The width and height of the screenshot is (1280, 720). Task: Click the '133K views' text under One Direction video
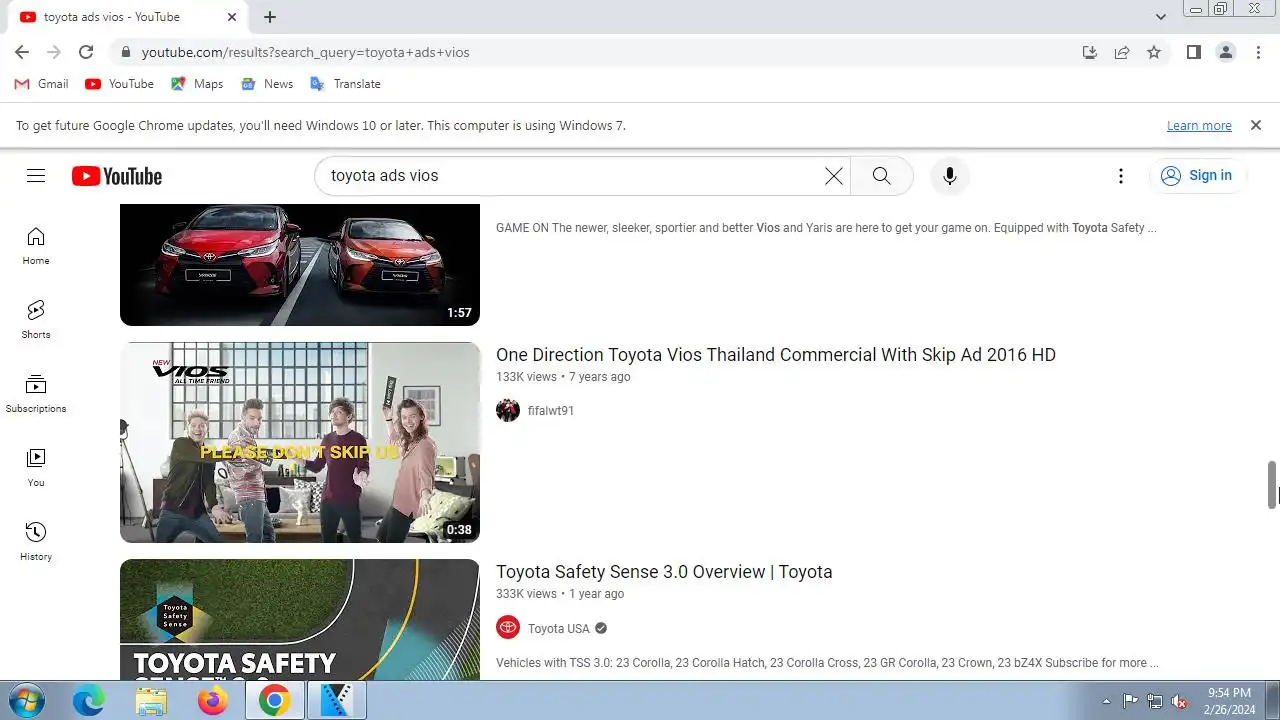tap(526, 377)
